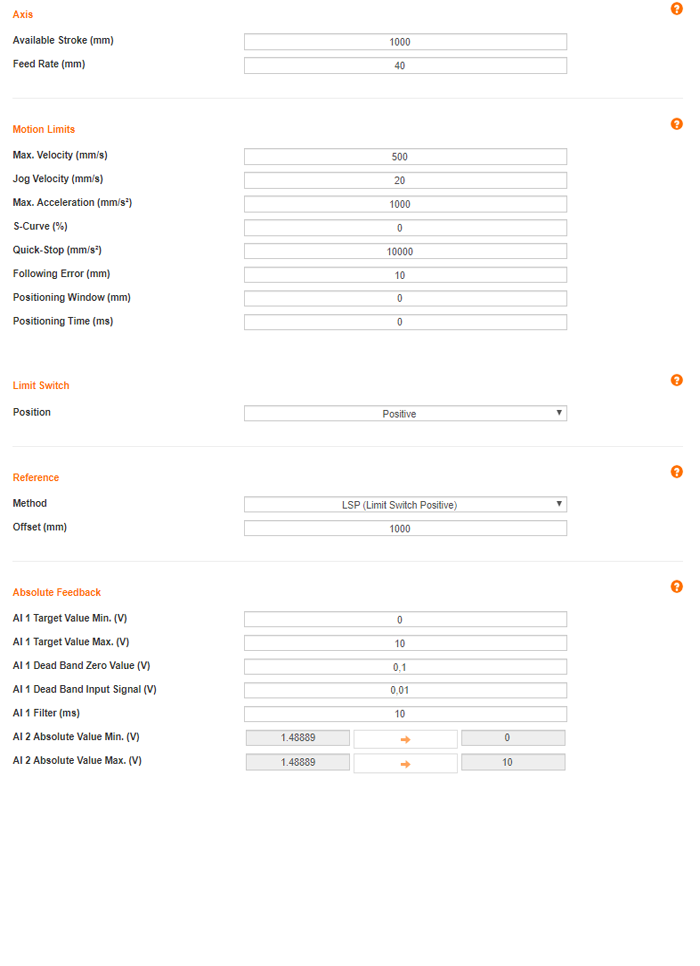Open help for the Motion Limits section
Viewport: 700px width, 966px height.
click(677, 124)
